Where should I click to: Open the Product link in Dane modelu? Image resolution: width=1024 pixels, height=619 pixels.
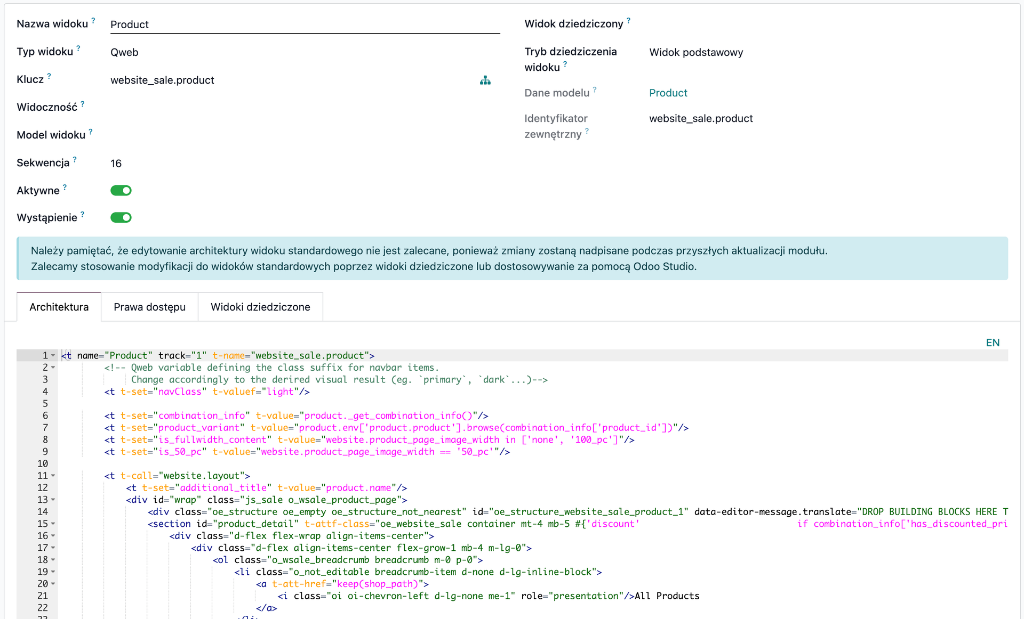(668, 93)
